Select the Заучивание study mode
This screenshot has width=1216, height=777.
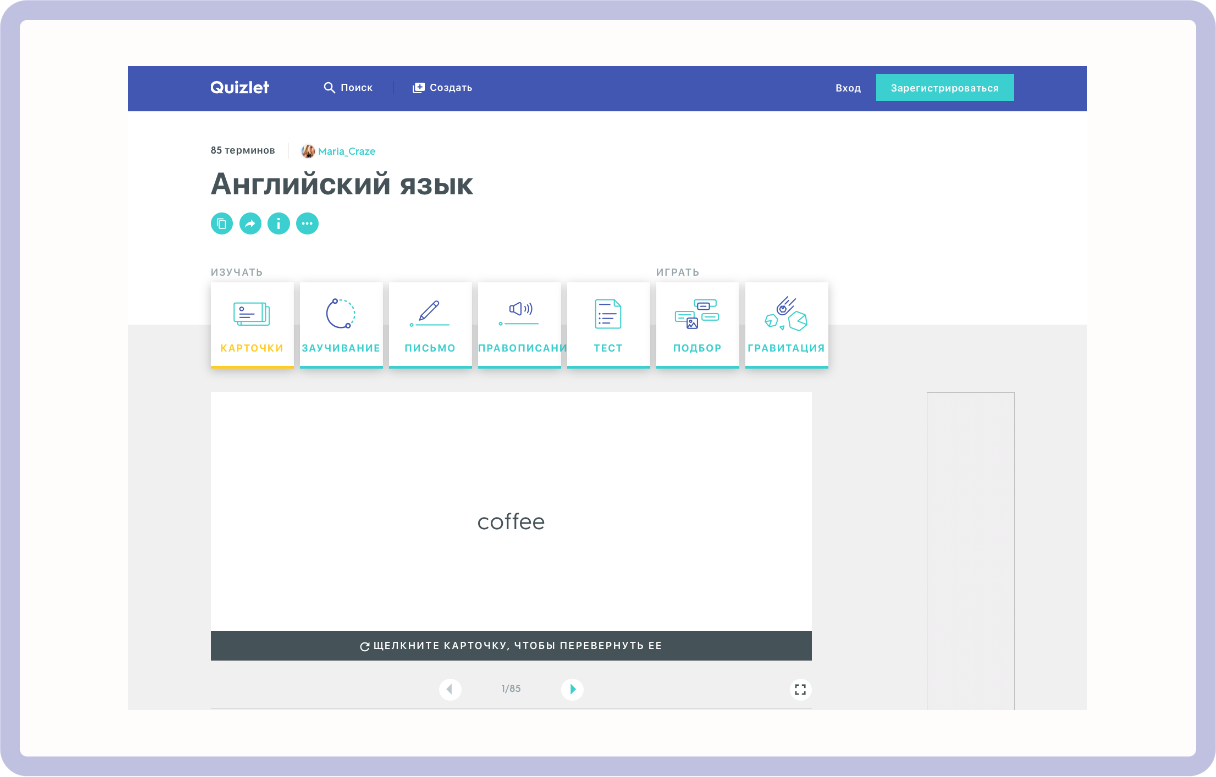point(341,324)
